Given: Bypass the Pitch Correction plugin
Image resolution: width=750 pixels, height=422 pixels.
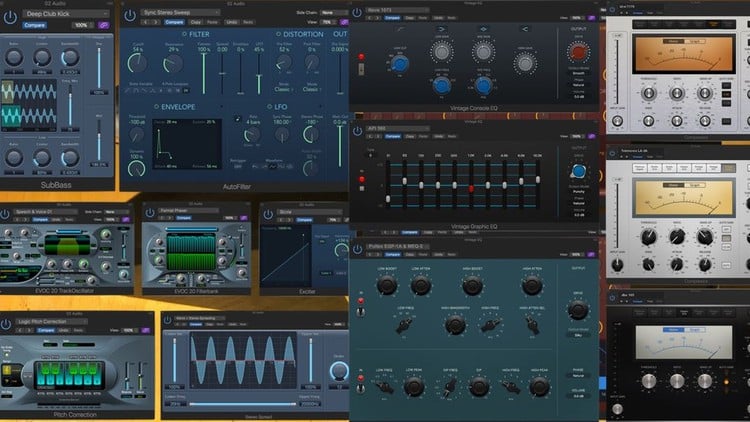Looking at the screenshot, I should pos(7,325).
